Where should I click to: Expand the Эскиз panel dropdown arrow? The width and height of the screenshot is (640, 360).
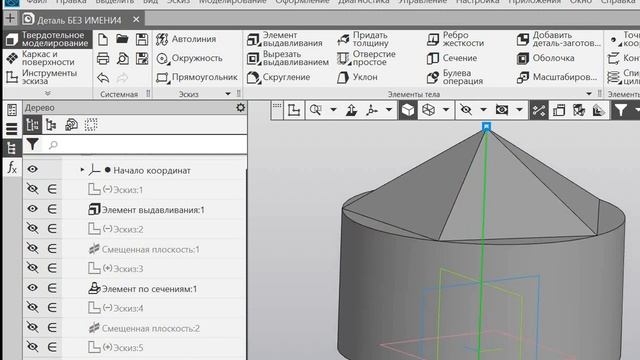(x=228, y=94)
